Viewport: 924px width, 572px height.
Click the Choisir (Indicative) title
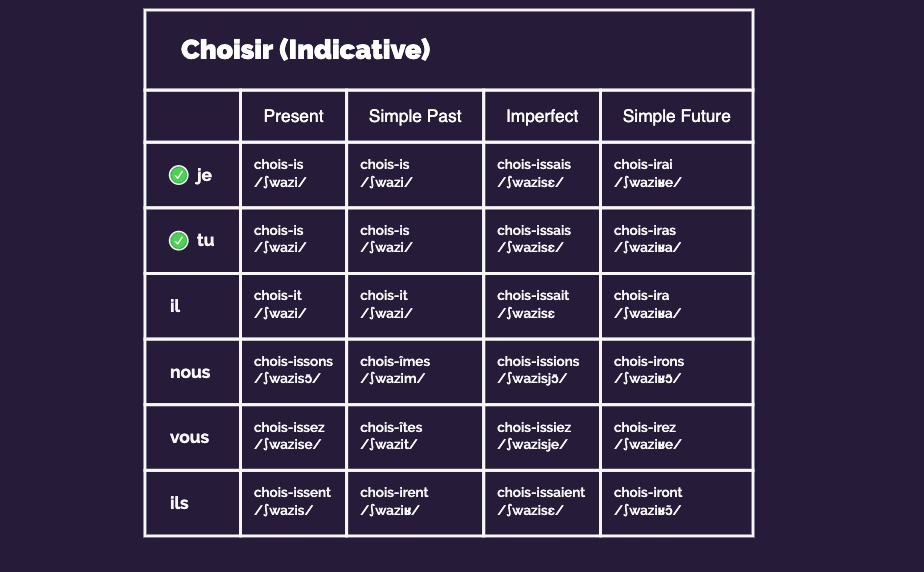pyautogui.click(x=305, y=49)
